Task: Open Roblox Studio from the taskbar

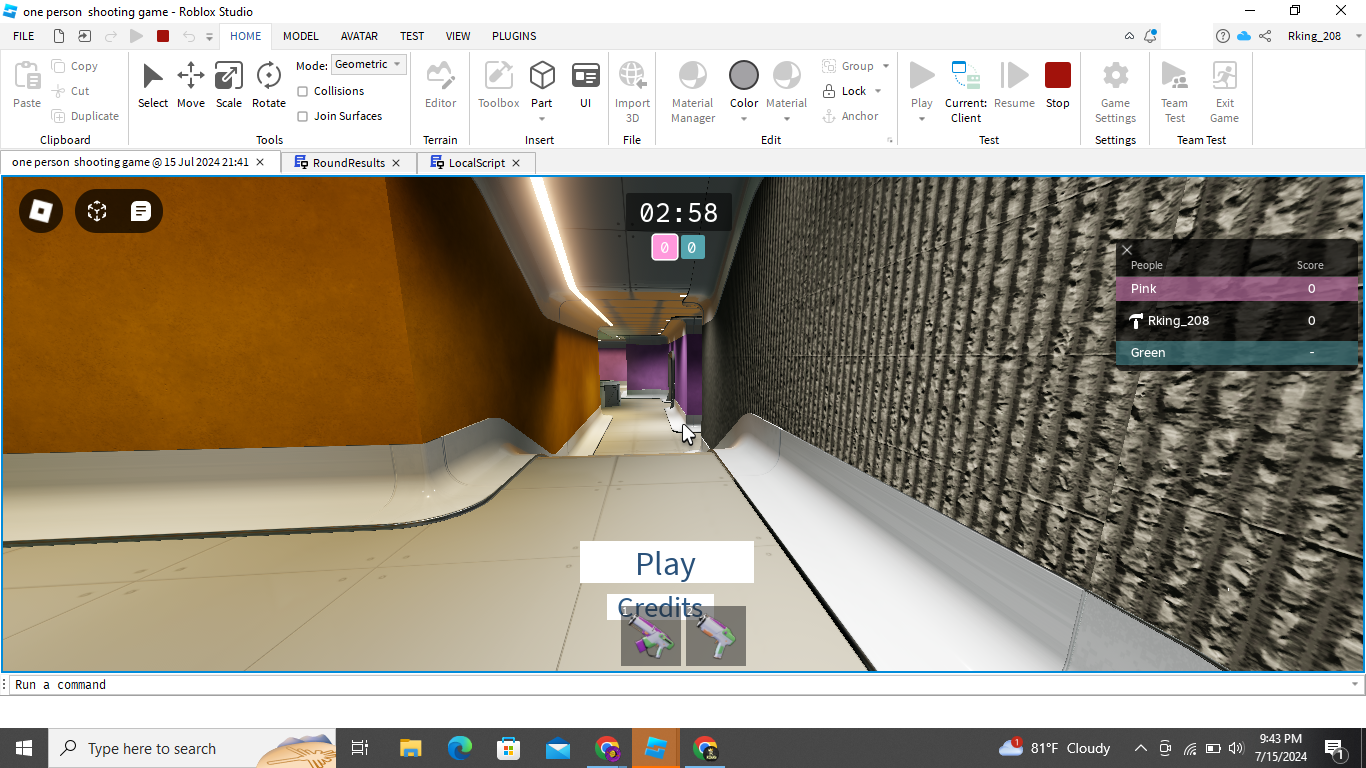Action: [655, 748]
